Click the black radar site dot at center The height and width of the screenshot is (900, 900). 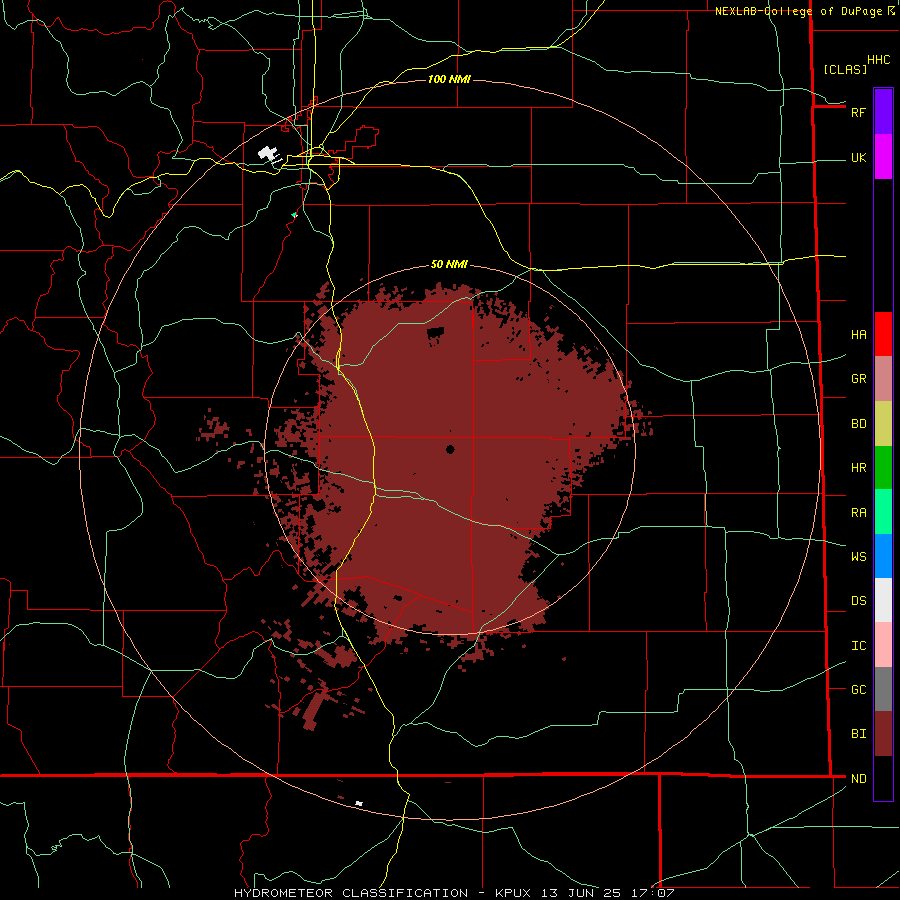tap(450, 449)
